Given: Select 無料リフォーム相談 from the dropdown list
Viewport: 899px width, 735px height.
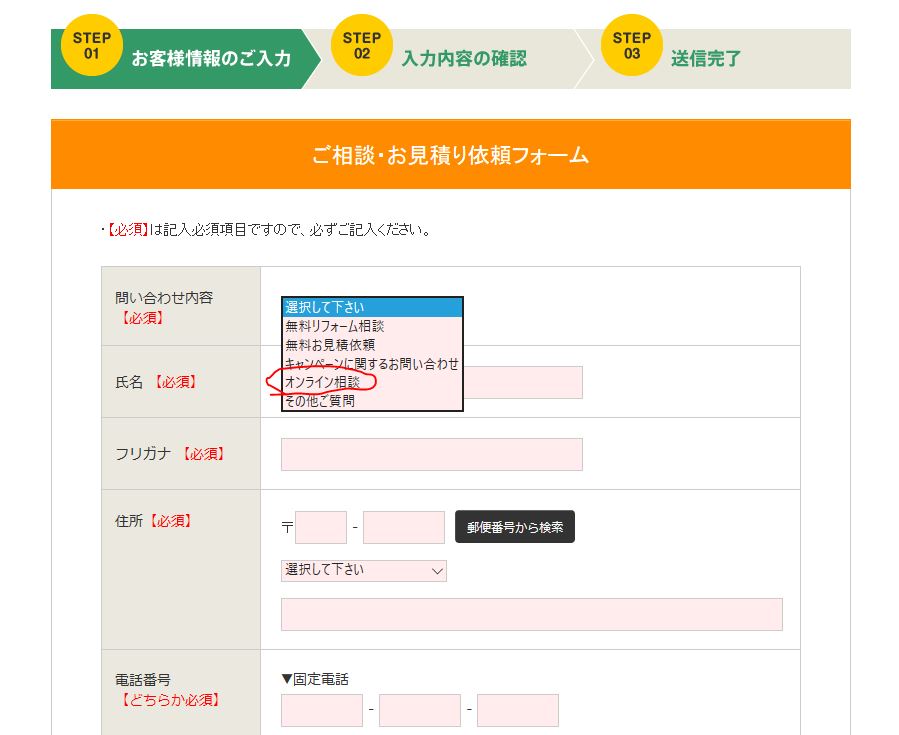Looking at the screenshot, I should (x=372, y=326).
